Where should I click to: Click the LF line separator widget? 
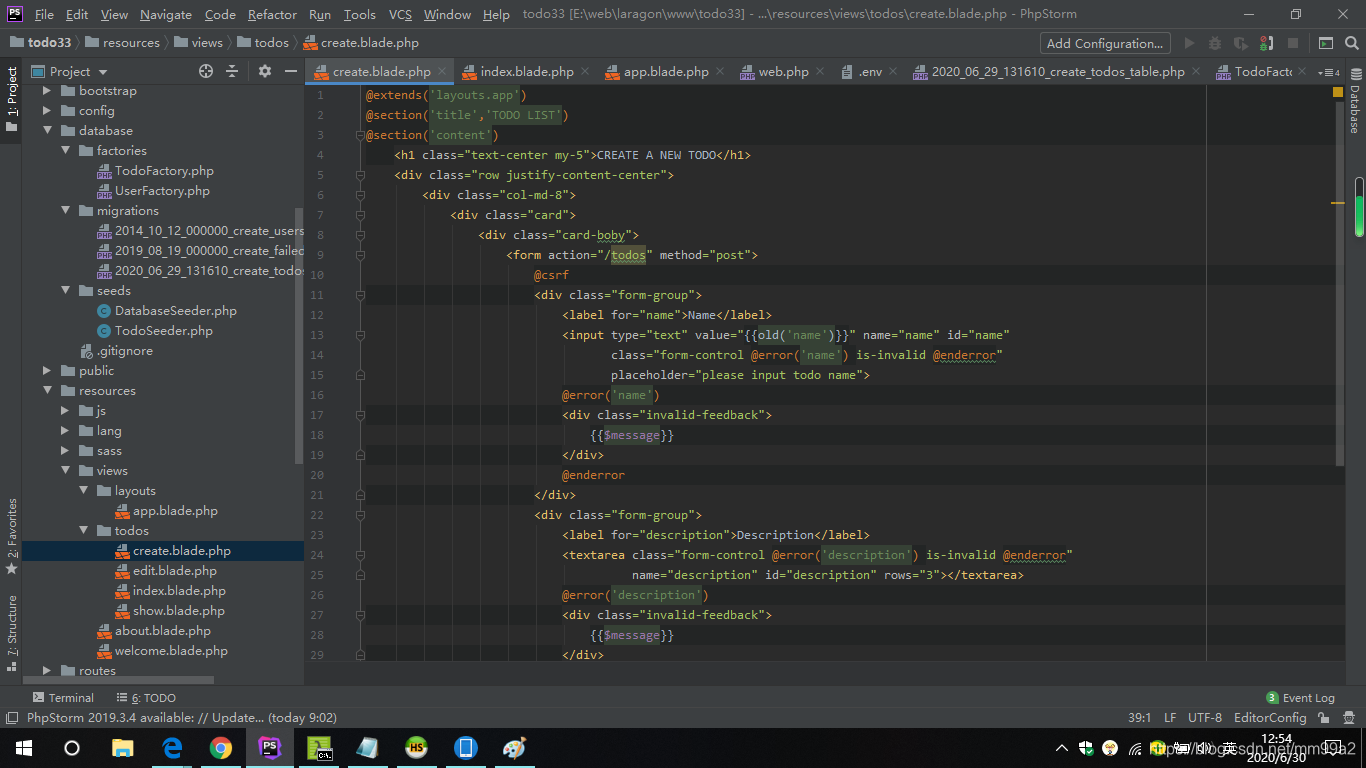[x=1170, y=717]
